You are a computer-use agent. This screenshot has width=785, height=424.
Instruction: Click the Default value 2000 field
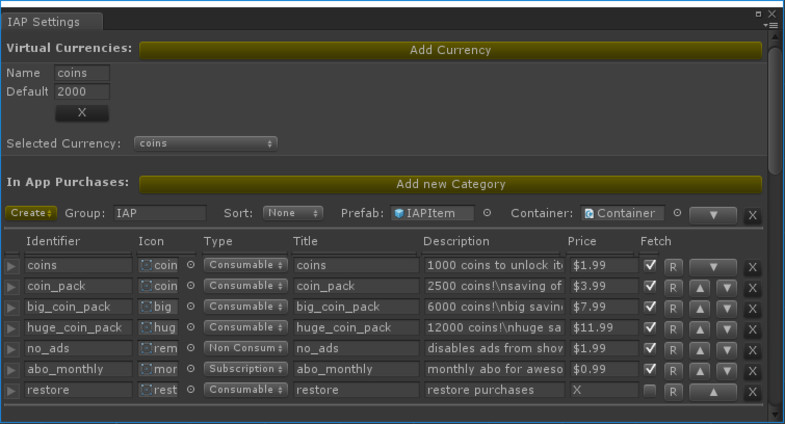click(x=82, y=92)
